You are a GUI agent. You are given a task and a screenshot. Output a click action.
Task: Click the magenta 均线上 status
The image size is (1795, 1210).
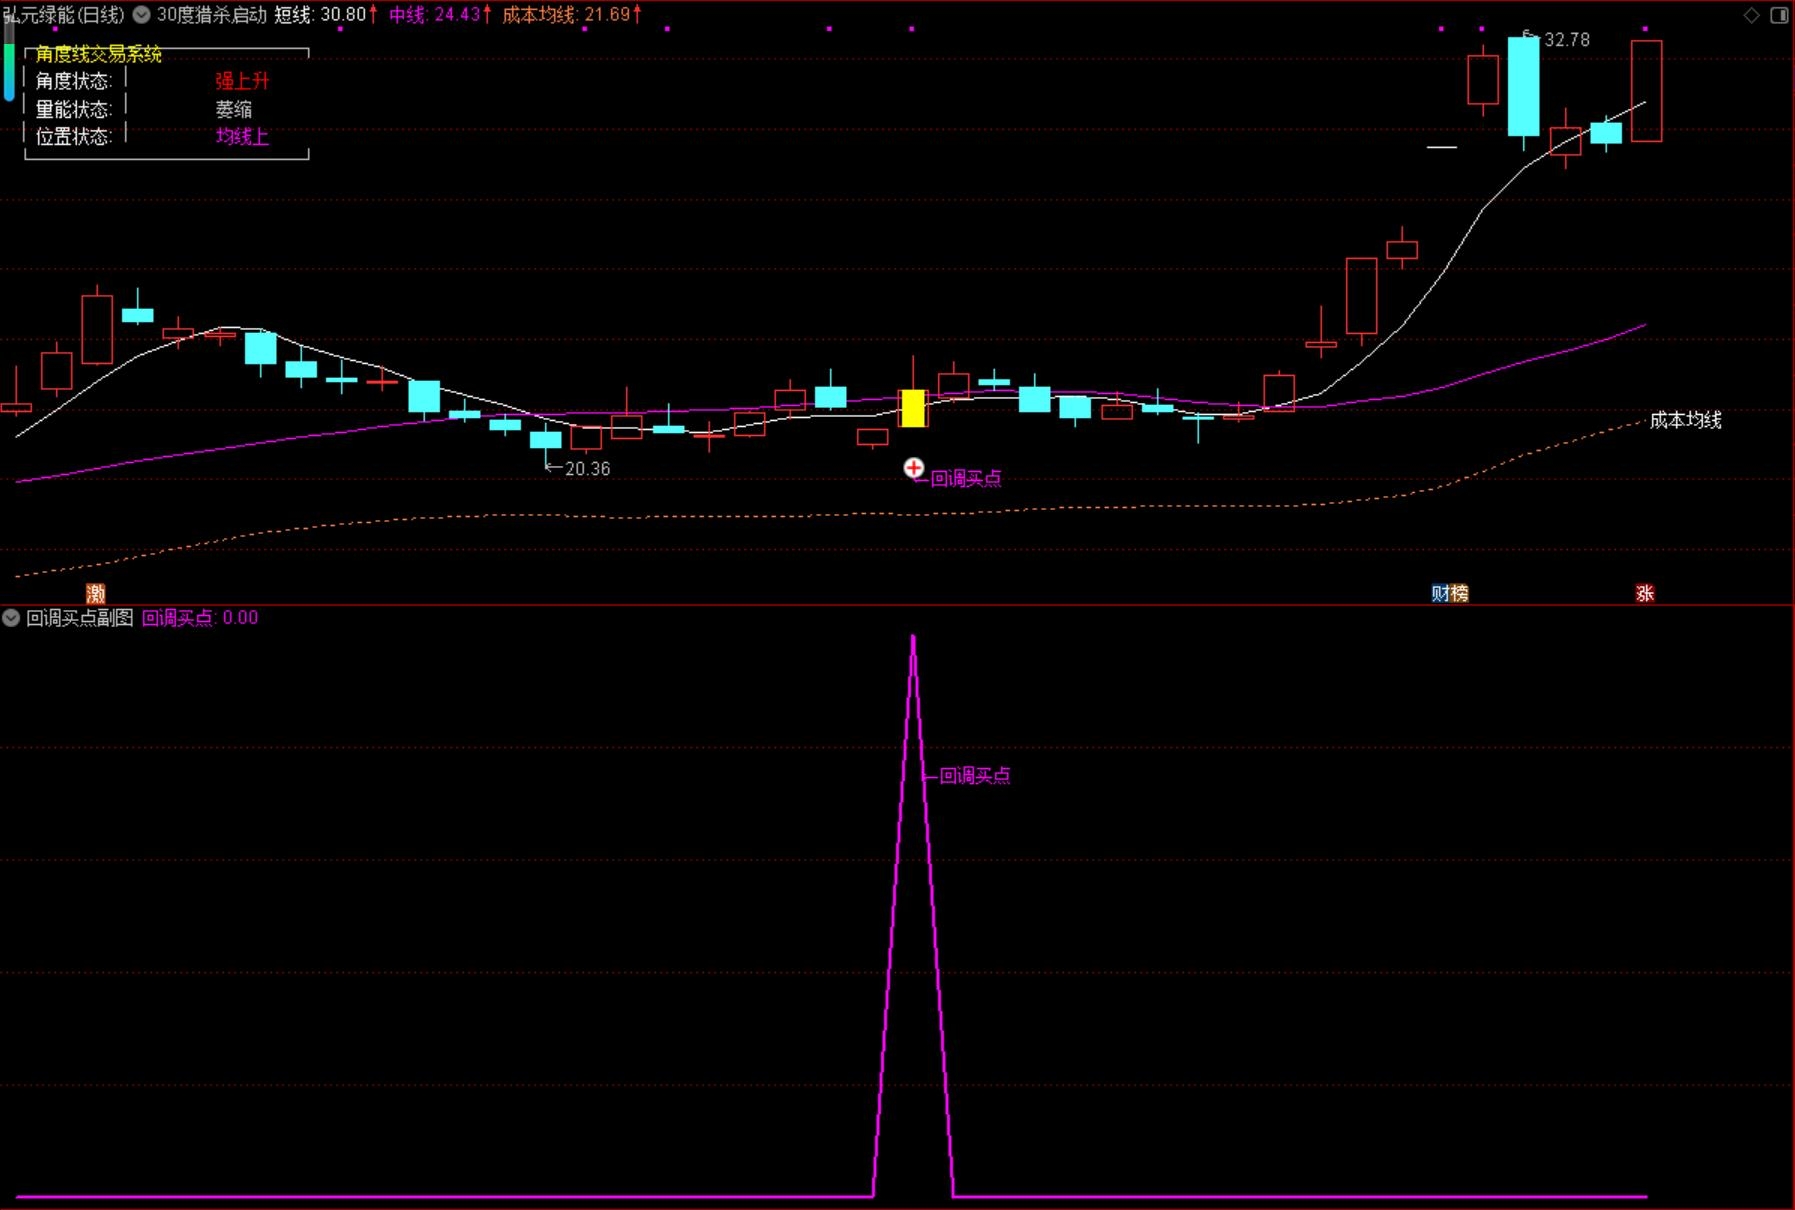(242, 136)
